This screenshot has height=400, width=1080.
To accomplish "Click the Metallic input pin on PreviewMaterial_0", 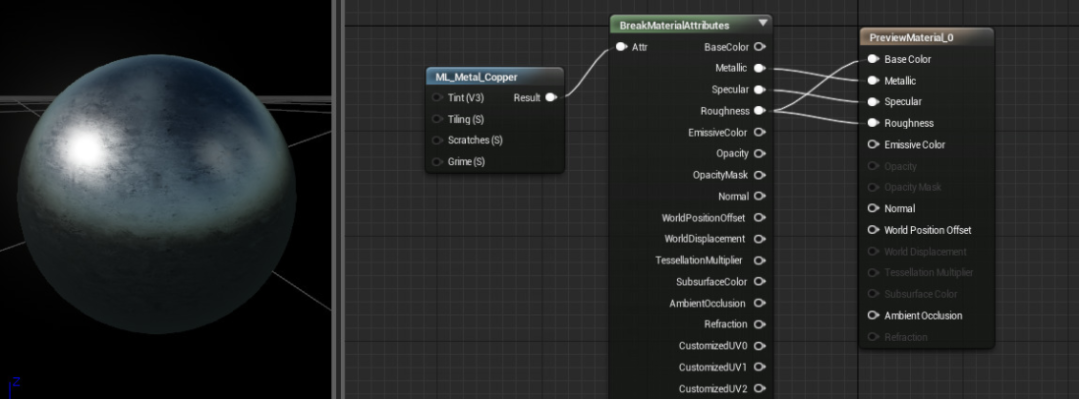I will click(x=873, y=81).
